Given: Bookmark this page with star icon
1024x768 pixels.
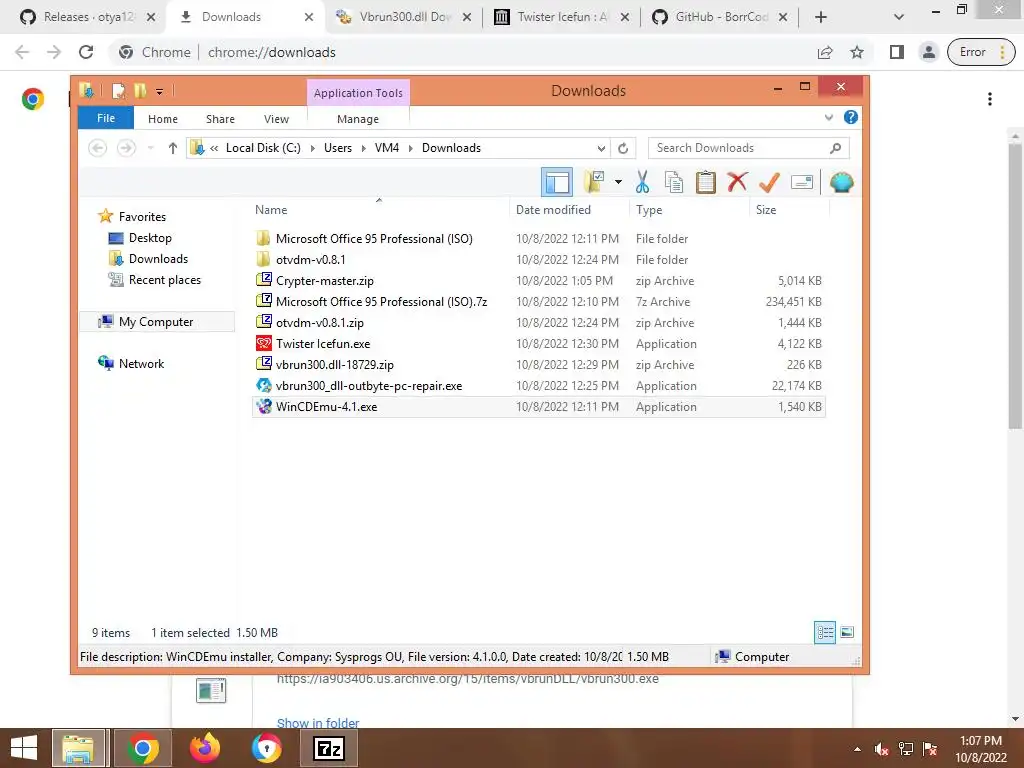Looking at the screenshot, I should (x=857, y=52).
